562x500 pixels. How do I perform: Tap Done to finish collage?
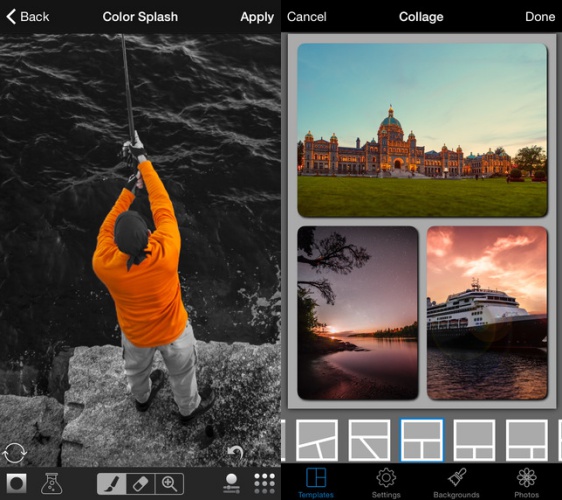point(540,16)
